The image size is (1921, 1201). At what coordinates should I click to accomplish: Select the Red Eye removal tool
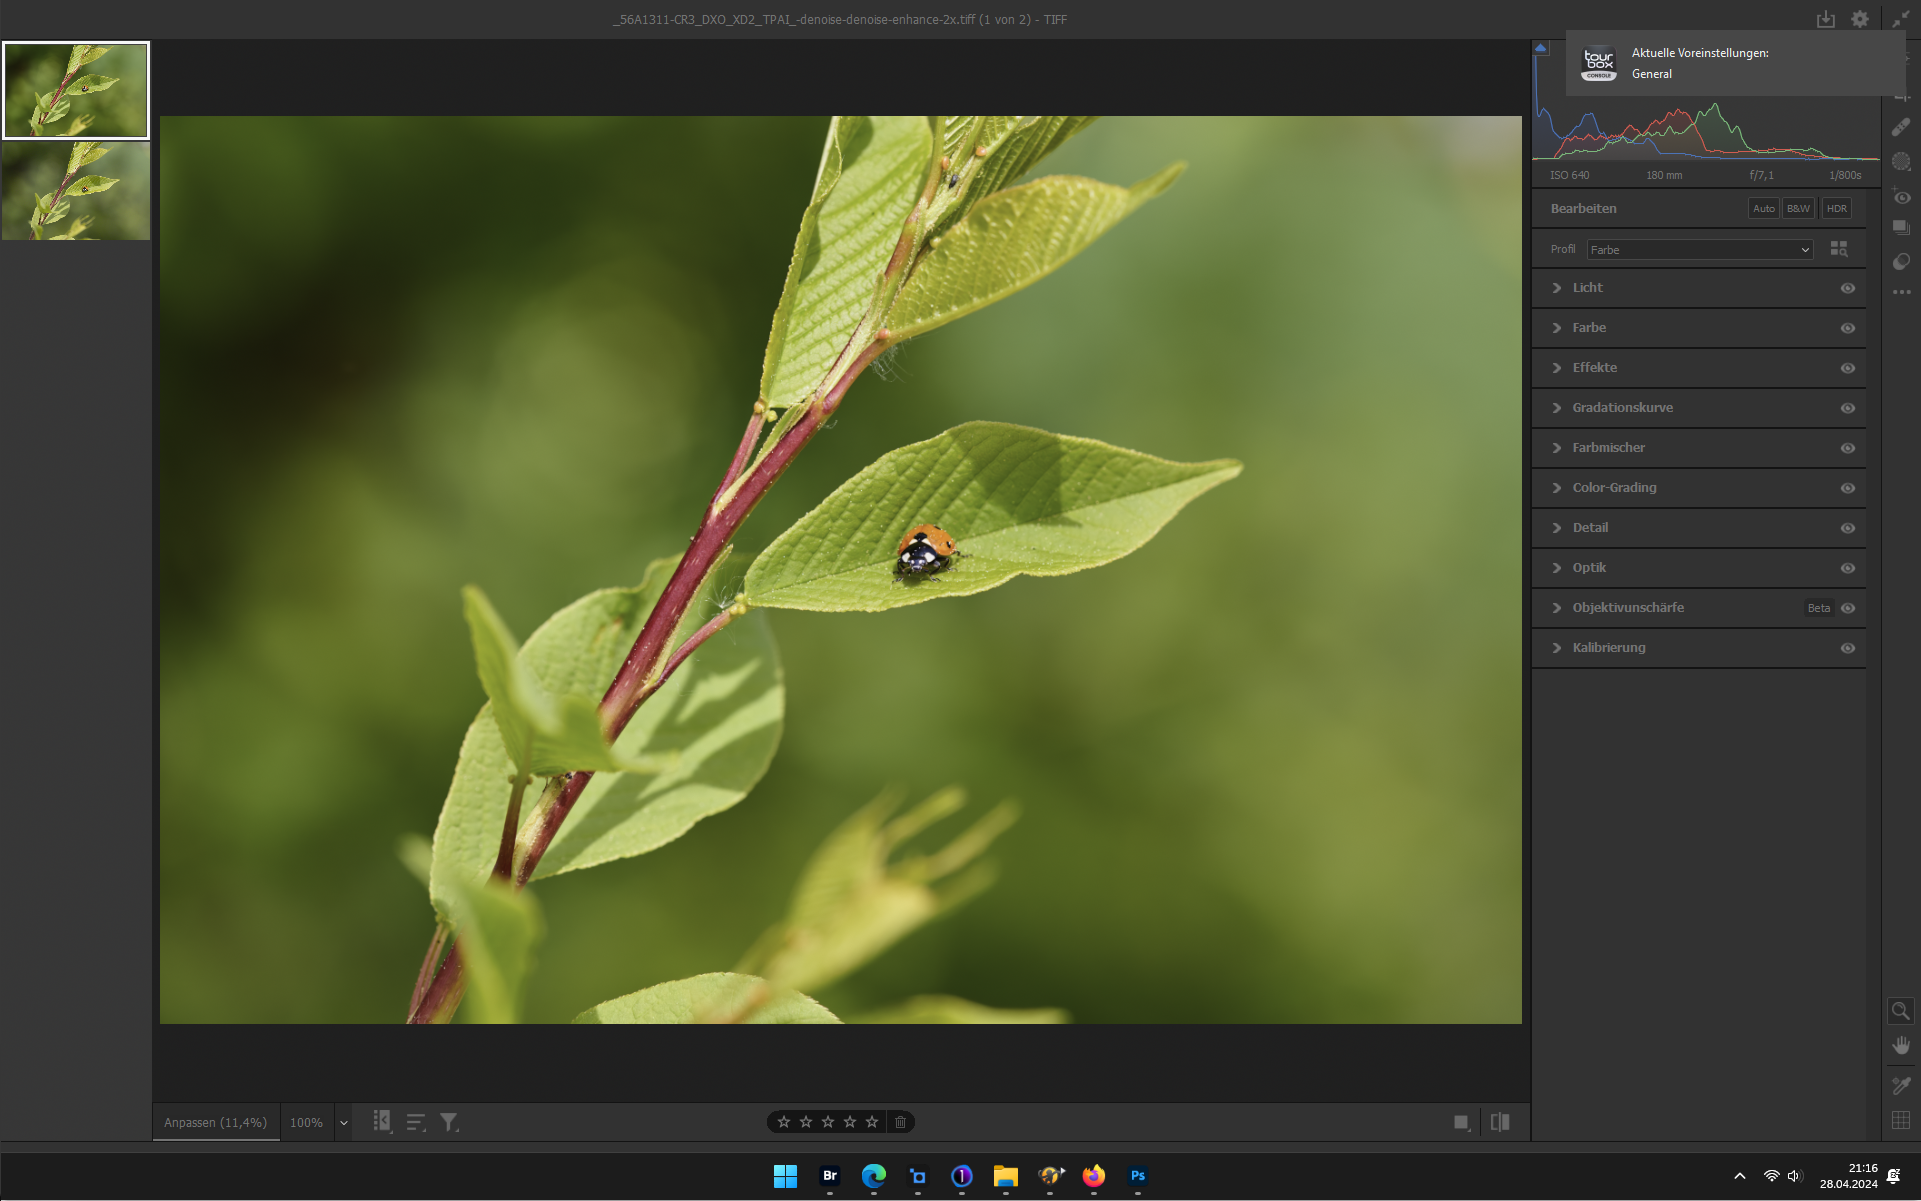(x=1901, y=197)
